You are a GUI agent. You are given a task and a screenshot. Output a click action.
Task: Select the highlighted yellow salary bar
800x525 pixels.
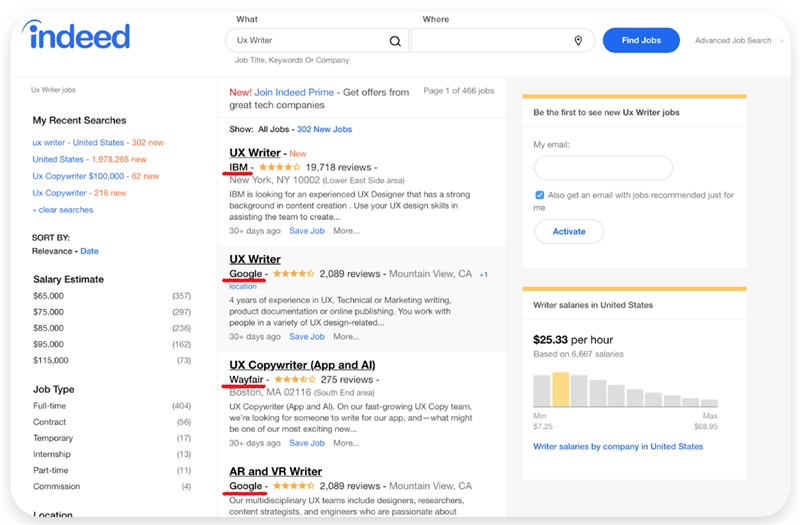click(561, 388)
